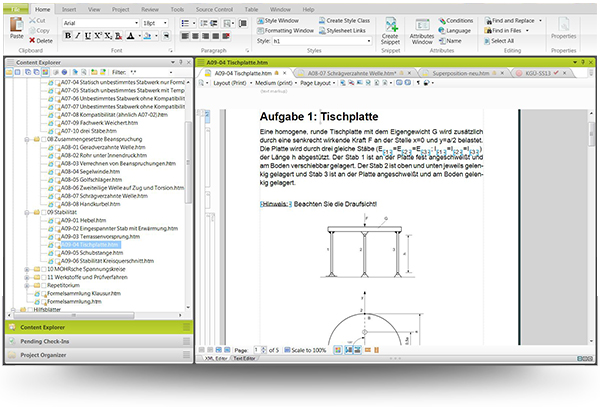
Task: Collapse the 08 Zusammengesetzte Beanspruchung folder
Action: coord(27,139)
